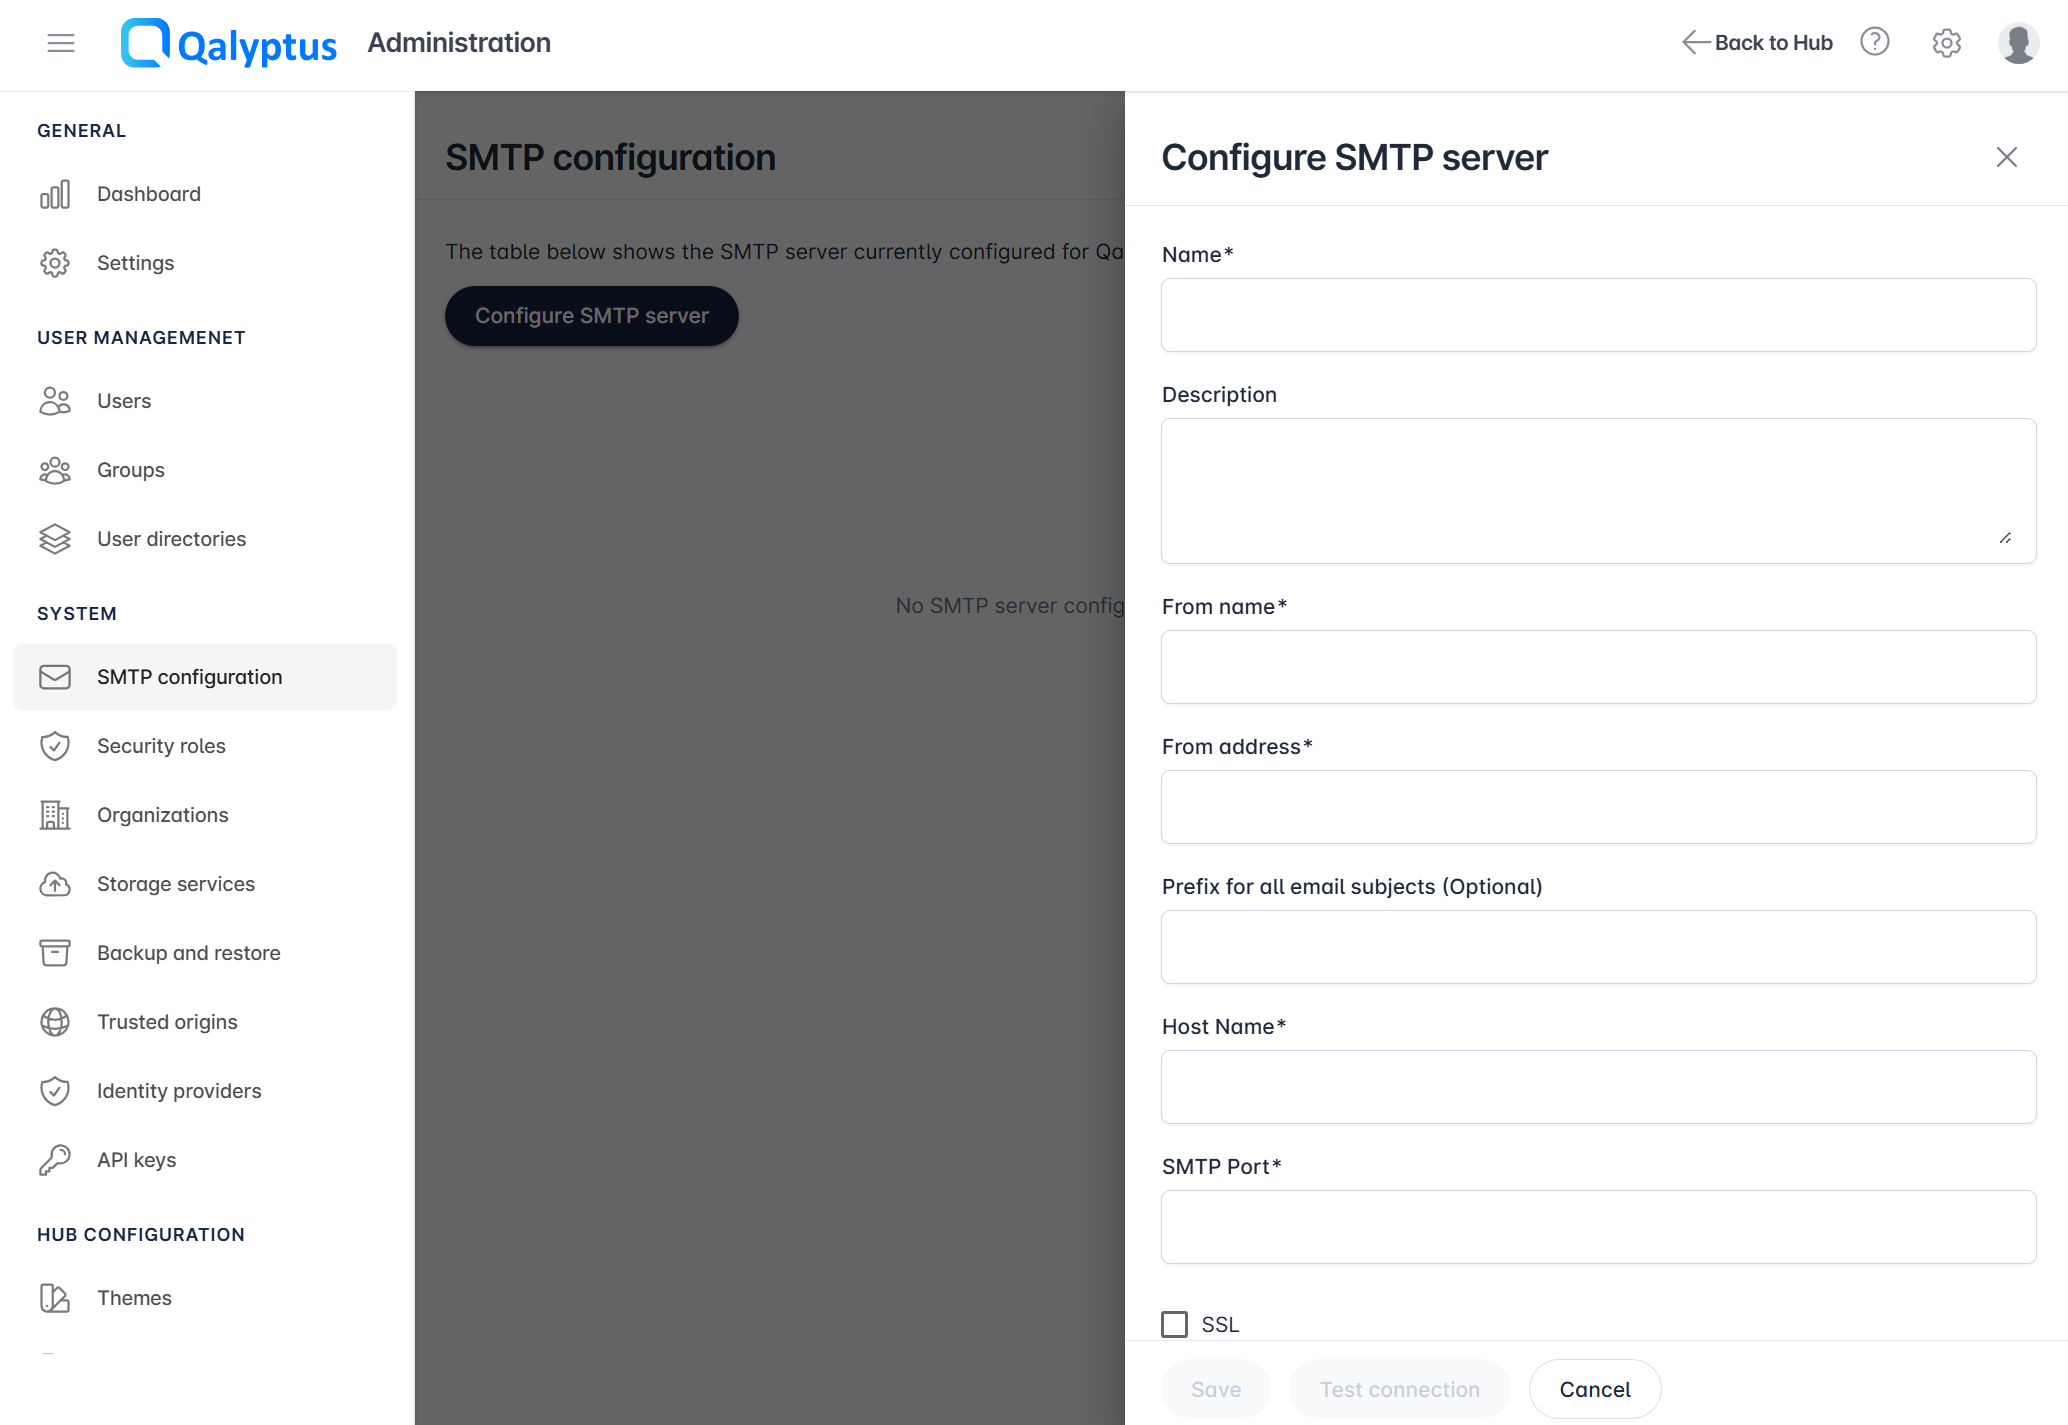Open Backup and restore
This screenshot has height=1425, width=2068.
pyautogui.click(x=188, y=952)
